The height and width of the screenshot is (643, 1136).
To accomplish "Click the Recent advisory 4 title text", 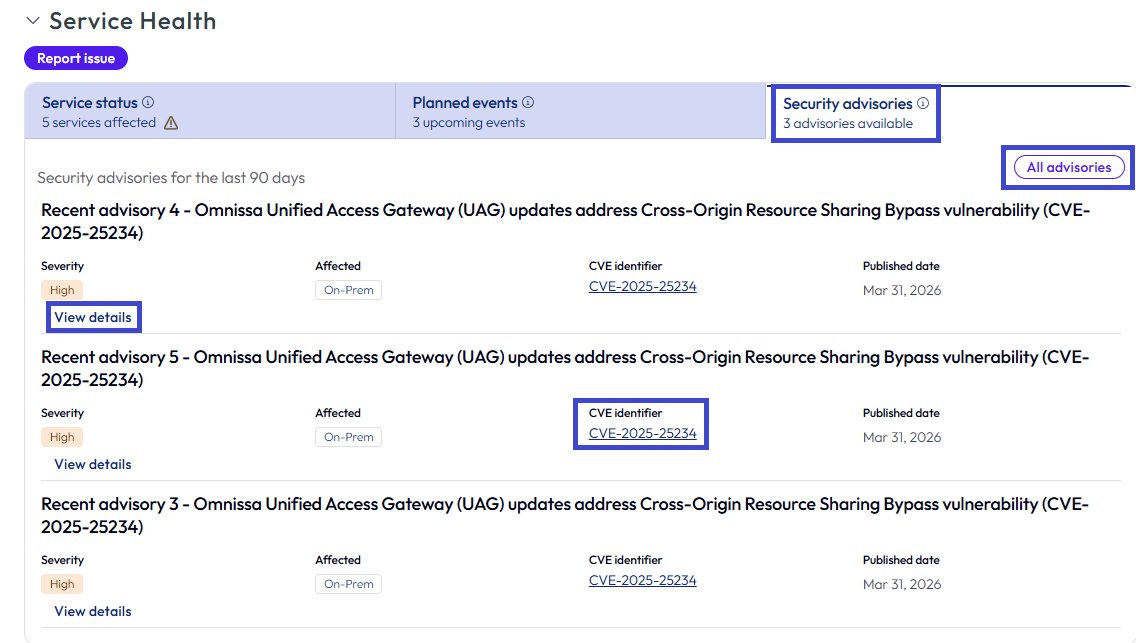I will (x=566, y=222).
